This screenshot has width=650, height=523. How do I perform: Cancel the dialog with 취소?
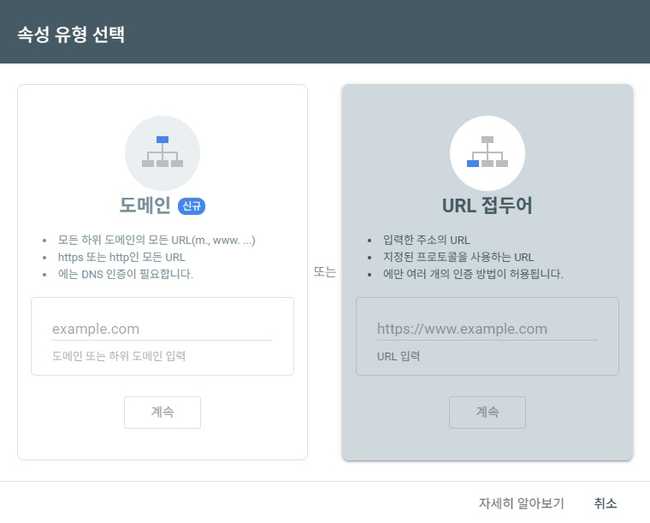point(605,503)
